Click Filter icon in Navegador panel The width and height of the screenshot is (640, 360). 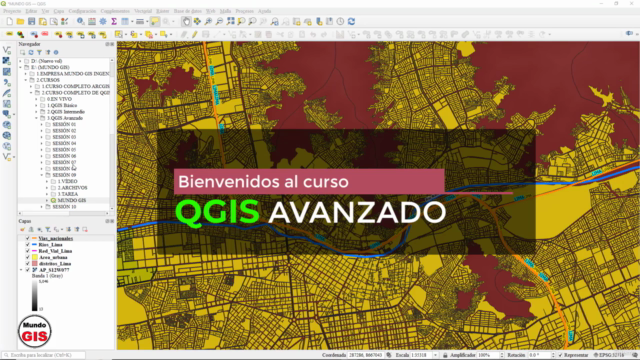pyautogui.click(x=39, y=53)
